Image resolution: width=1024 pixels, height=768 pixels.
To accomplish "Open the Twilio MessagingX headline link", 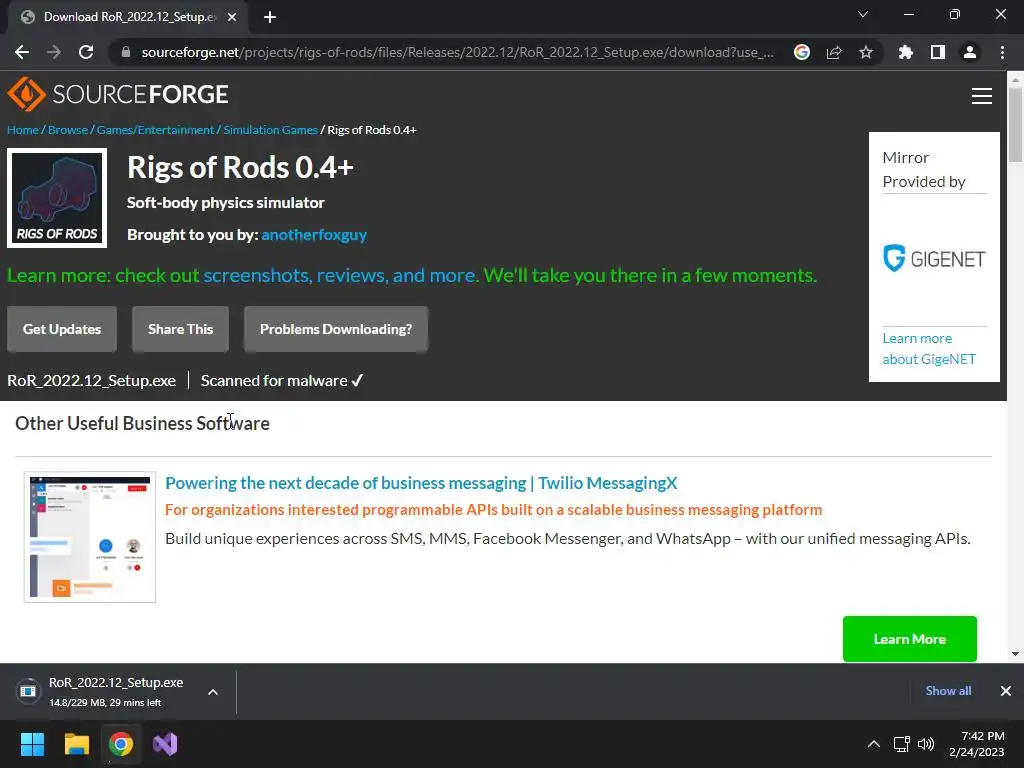I will (421, 483).
